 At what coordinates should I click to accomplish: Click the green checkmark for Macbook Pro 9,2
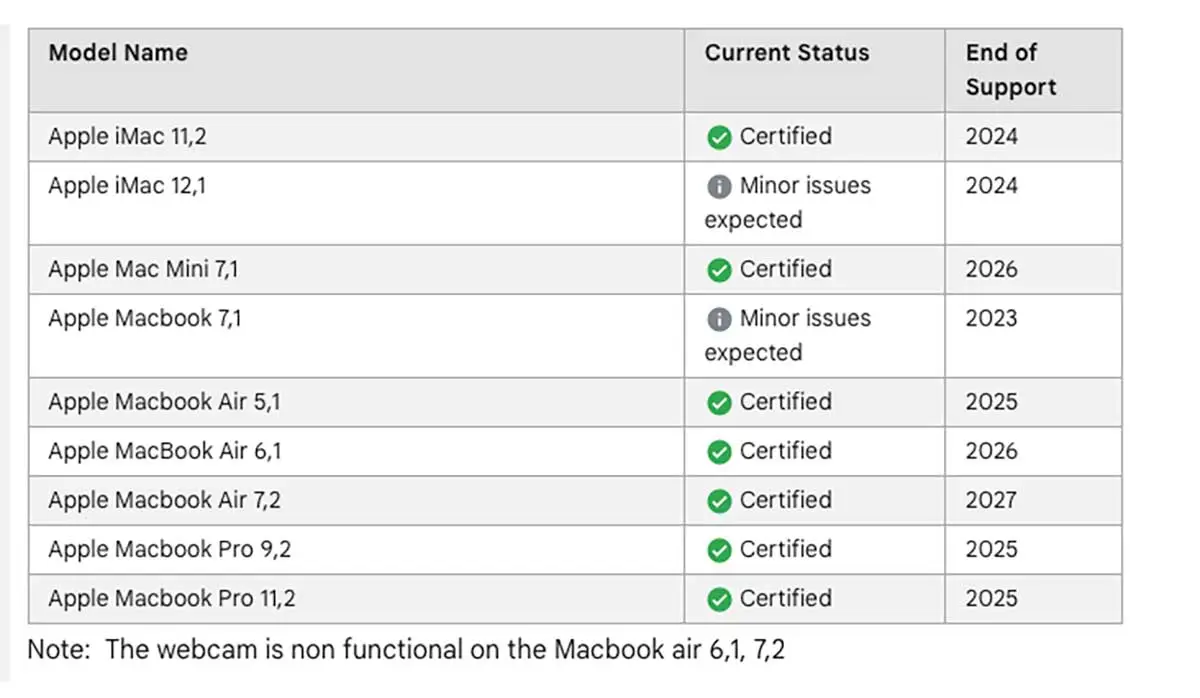click(718, 550)
